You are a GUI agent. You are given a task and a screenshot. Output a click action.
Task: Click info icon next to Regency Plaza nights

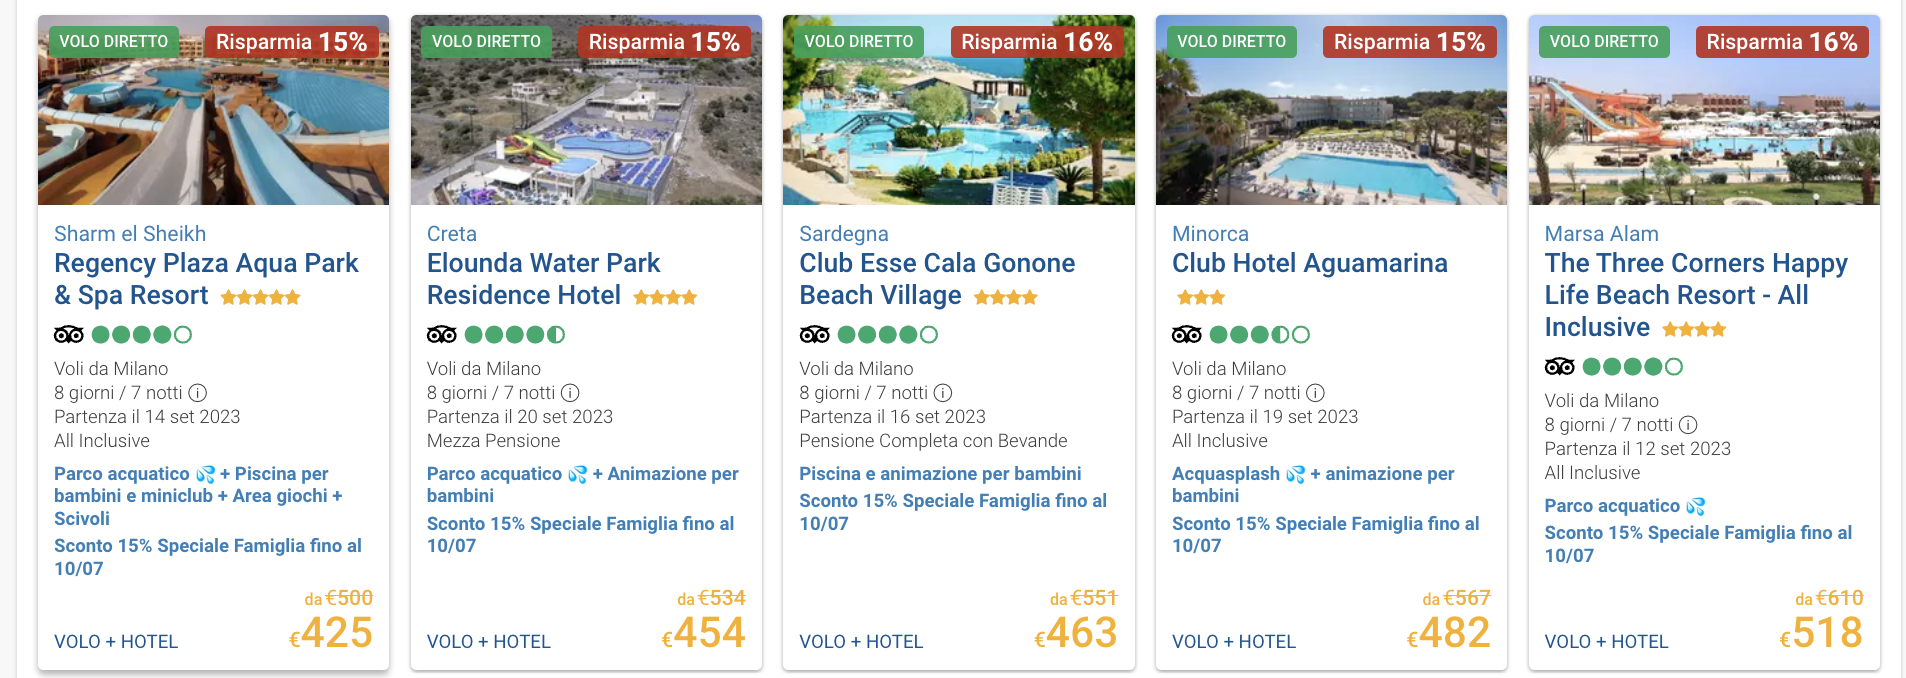(x=198, y=393)
